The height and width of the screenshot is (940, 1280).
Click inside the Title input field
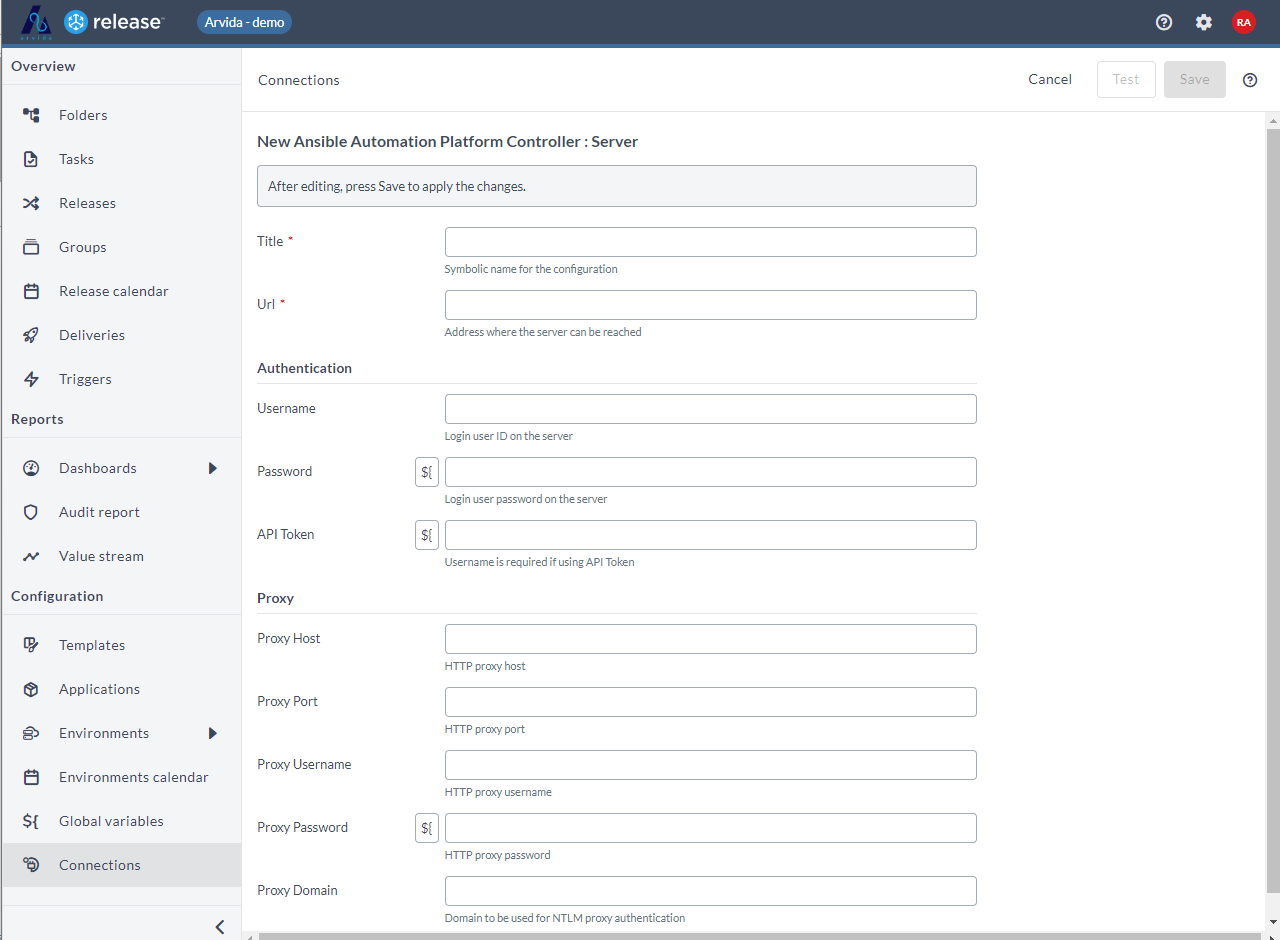(x=710, y=241)
